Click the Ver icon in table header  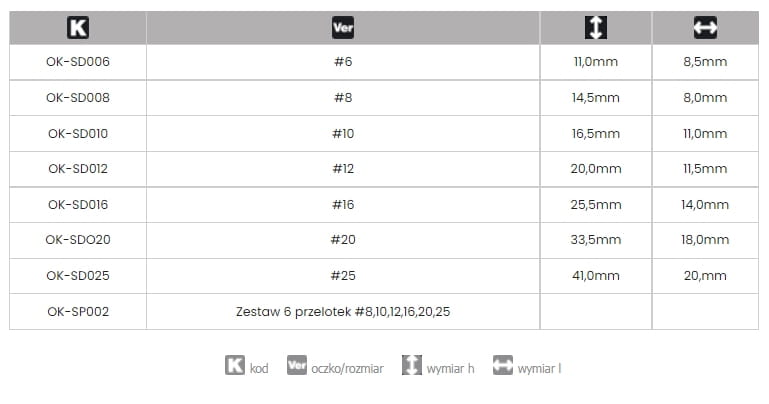coord(343,28)
